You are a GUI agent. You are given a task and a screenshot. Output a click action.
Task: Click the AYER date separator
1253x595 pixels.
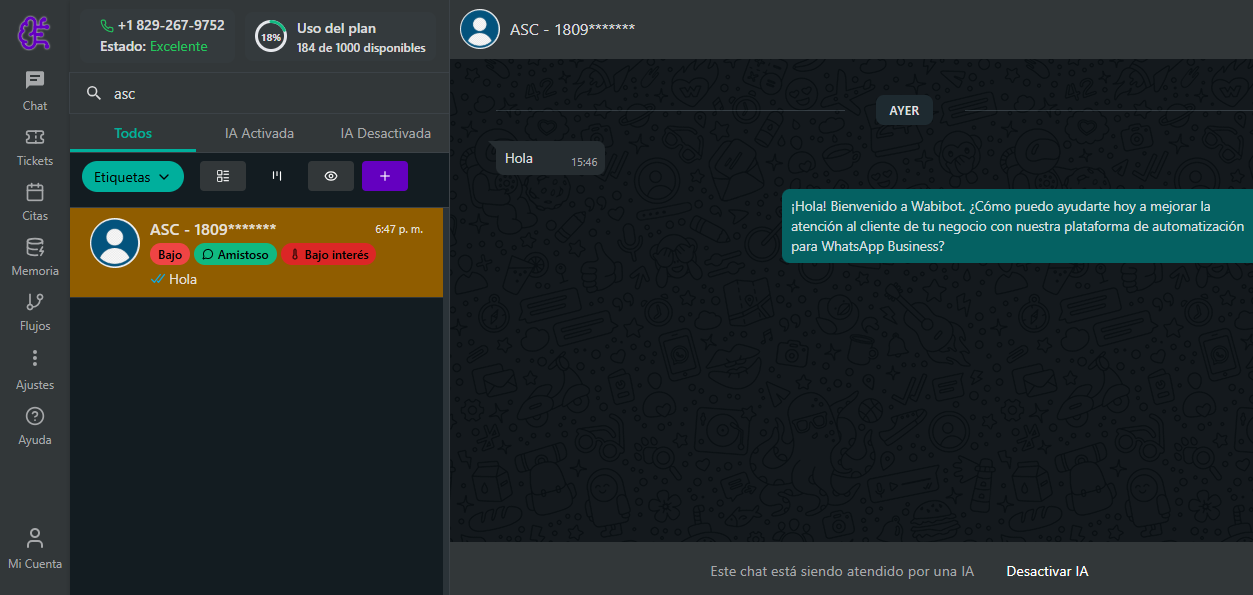click(904, 110)
